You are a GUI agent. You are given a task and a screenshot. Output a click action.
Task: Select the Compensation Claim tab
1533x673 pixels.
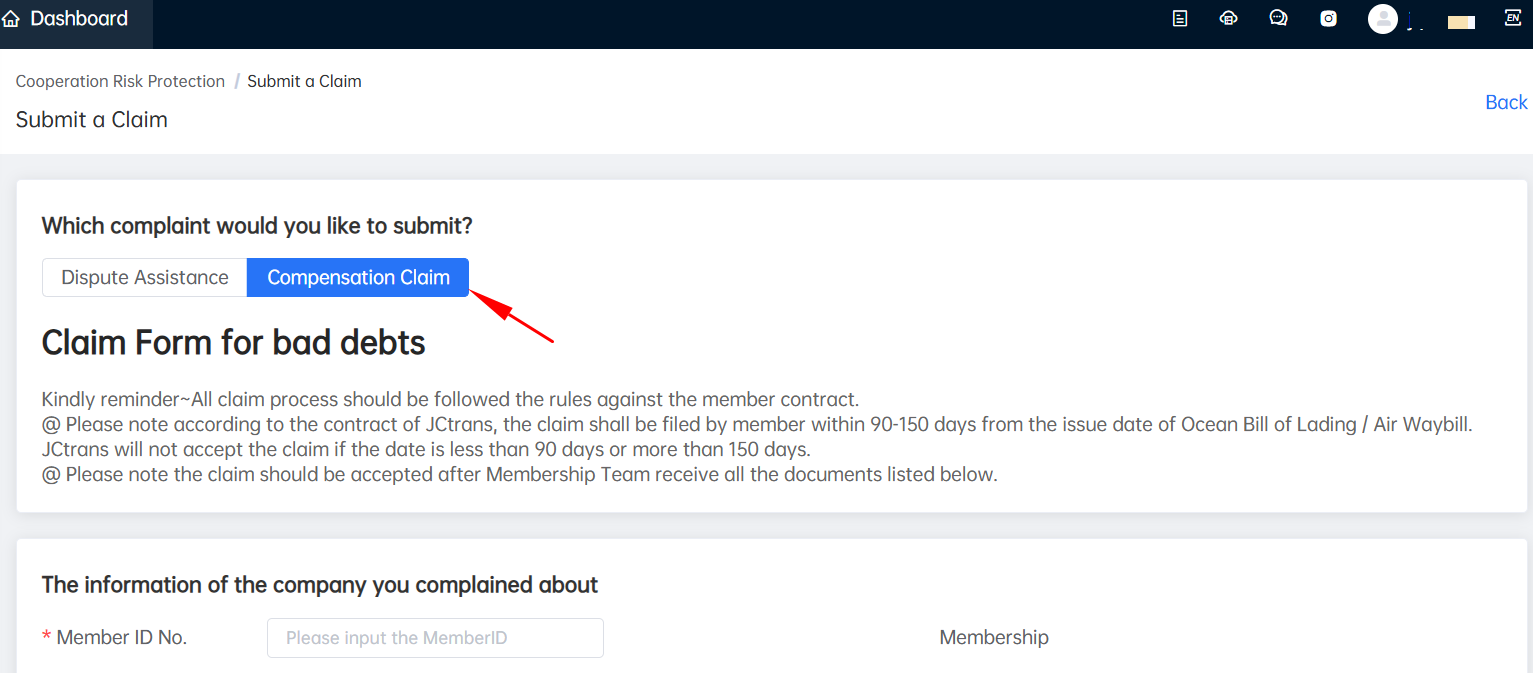(358, 278)
